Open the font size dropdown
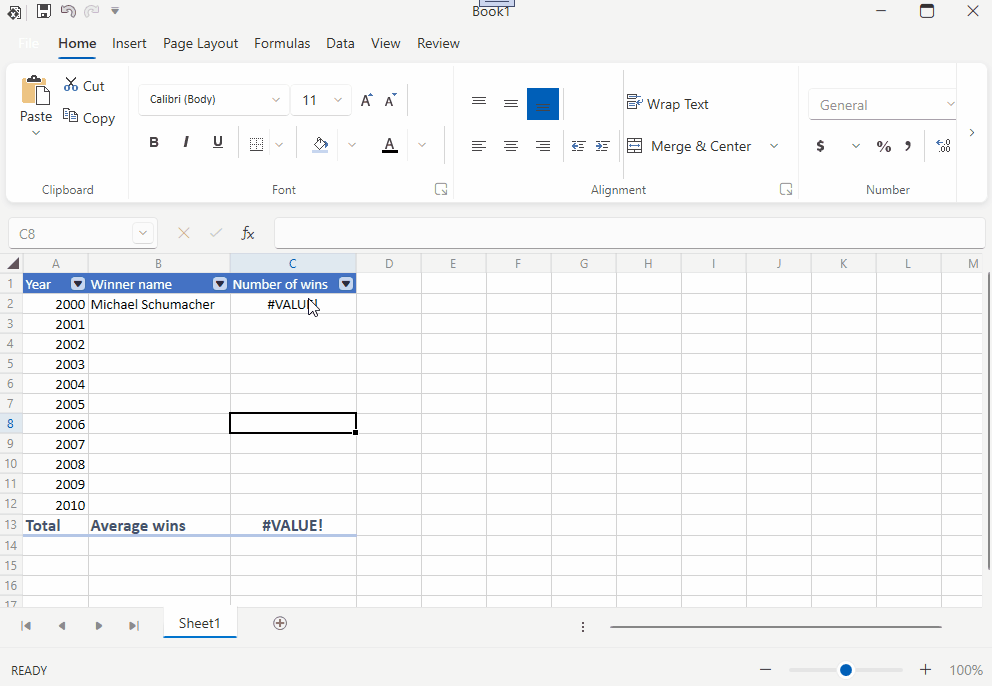This screenshot has width=992, height=686. pos(338,100)
